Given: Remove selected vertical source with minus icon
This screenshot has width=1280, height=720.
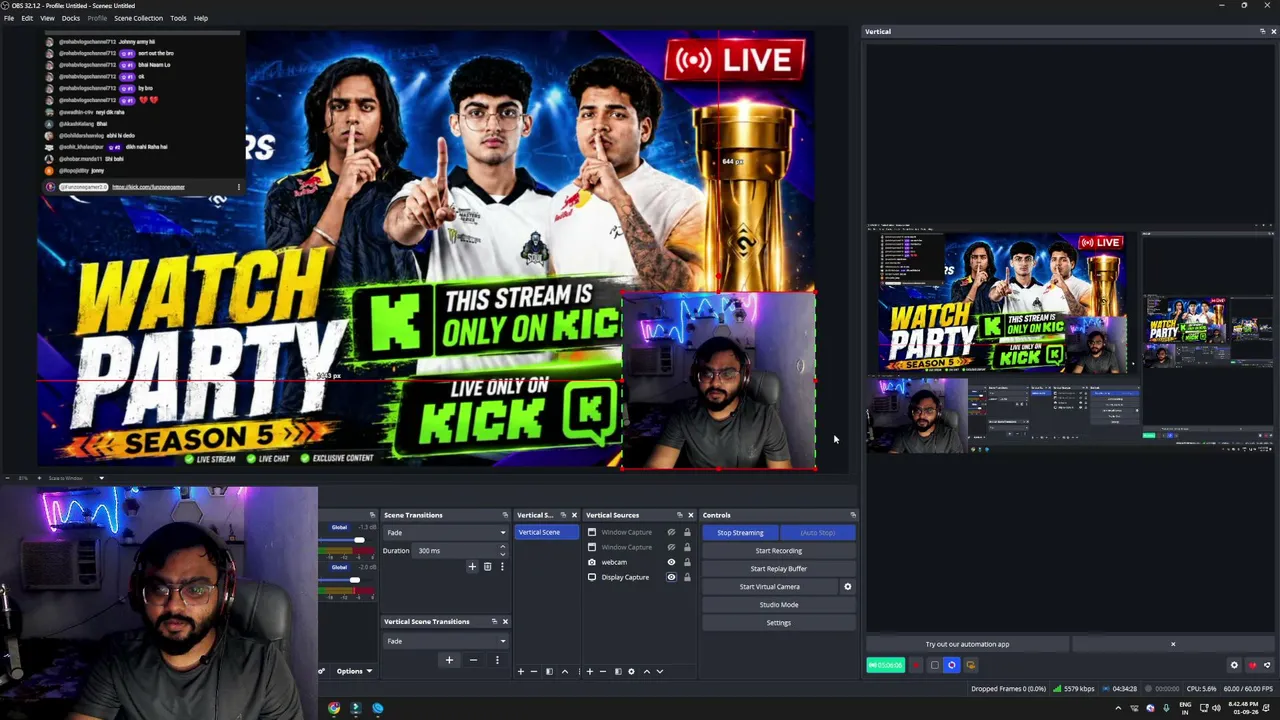Looking at the screenshot, I should click(x=603, y=671).
